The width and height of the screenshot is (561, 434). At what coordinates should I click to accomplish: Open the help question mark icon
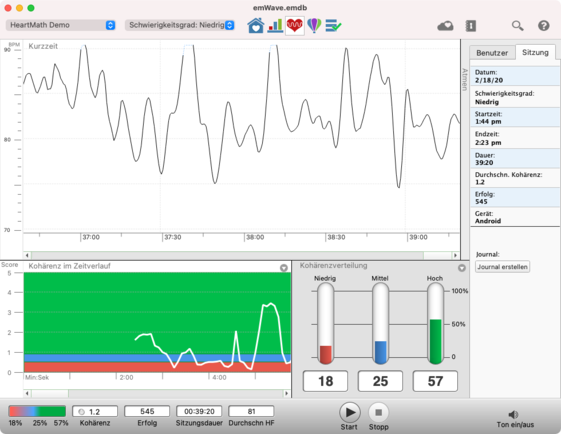click(x=543, y=26)
